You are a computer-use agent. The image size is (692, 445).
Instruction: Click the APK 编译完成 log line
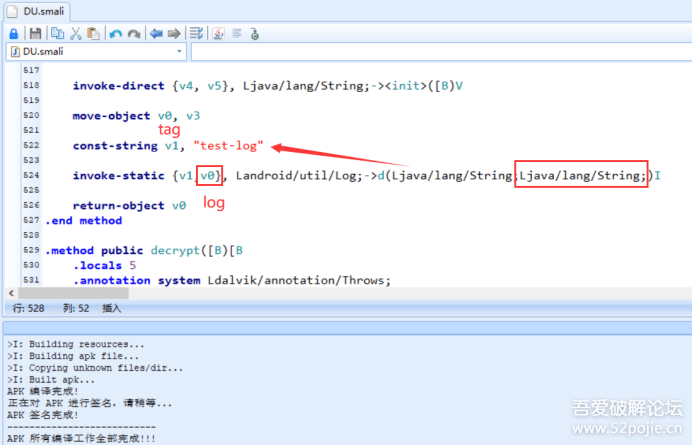[x=43, y=392]
